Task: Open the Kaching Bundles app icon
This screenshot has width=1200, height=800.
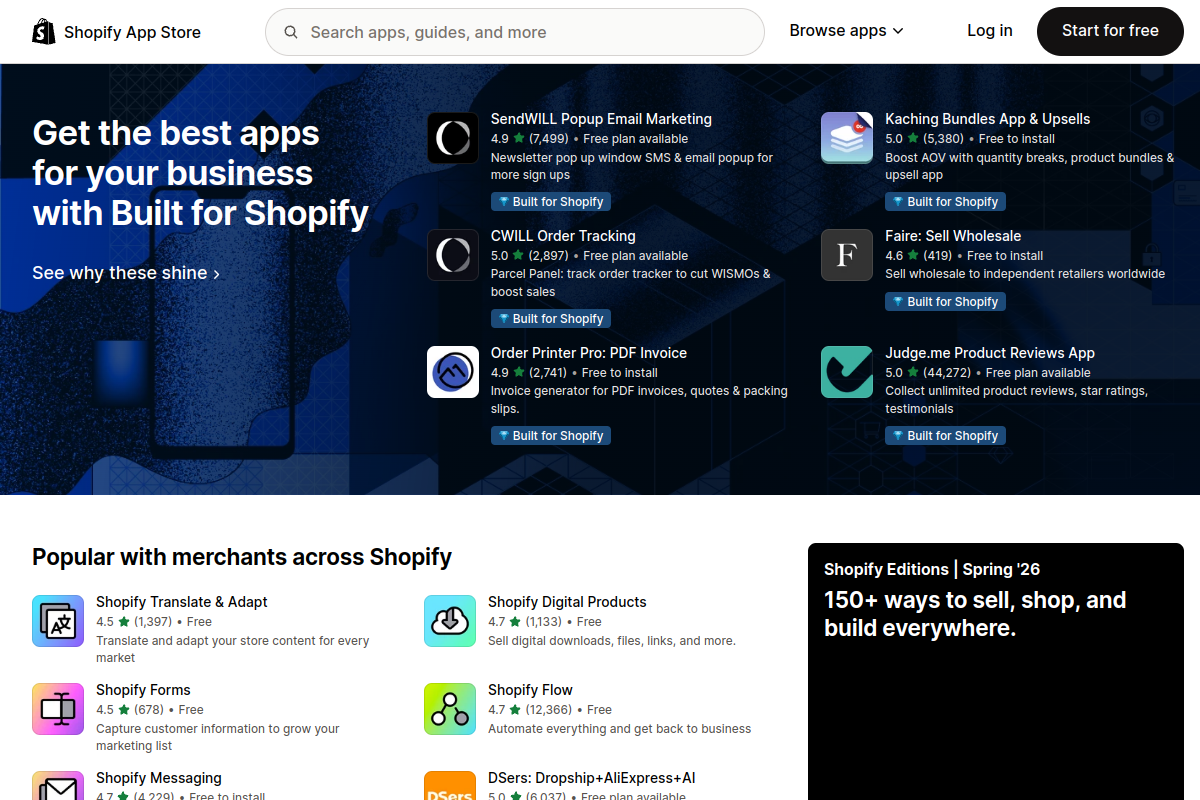Action: point(847,138)
